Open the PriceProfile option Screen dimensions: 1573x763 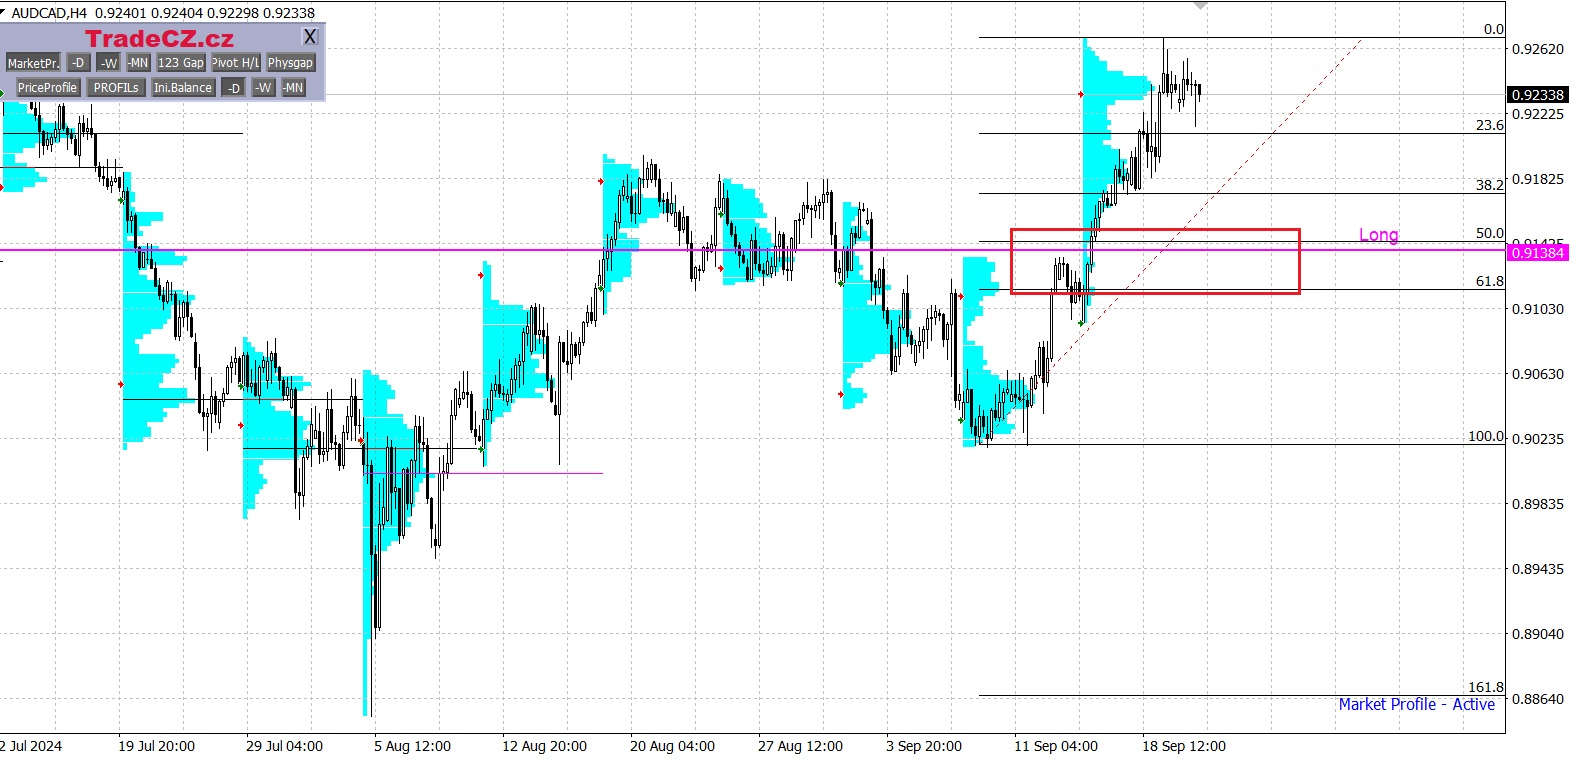(47, 88)
